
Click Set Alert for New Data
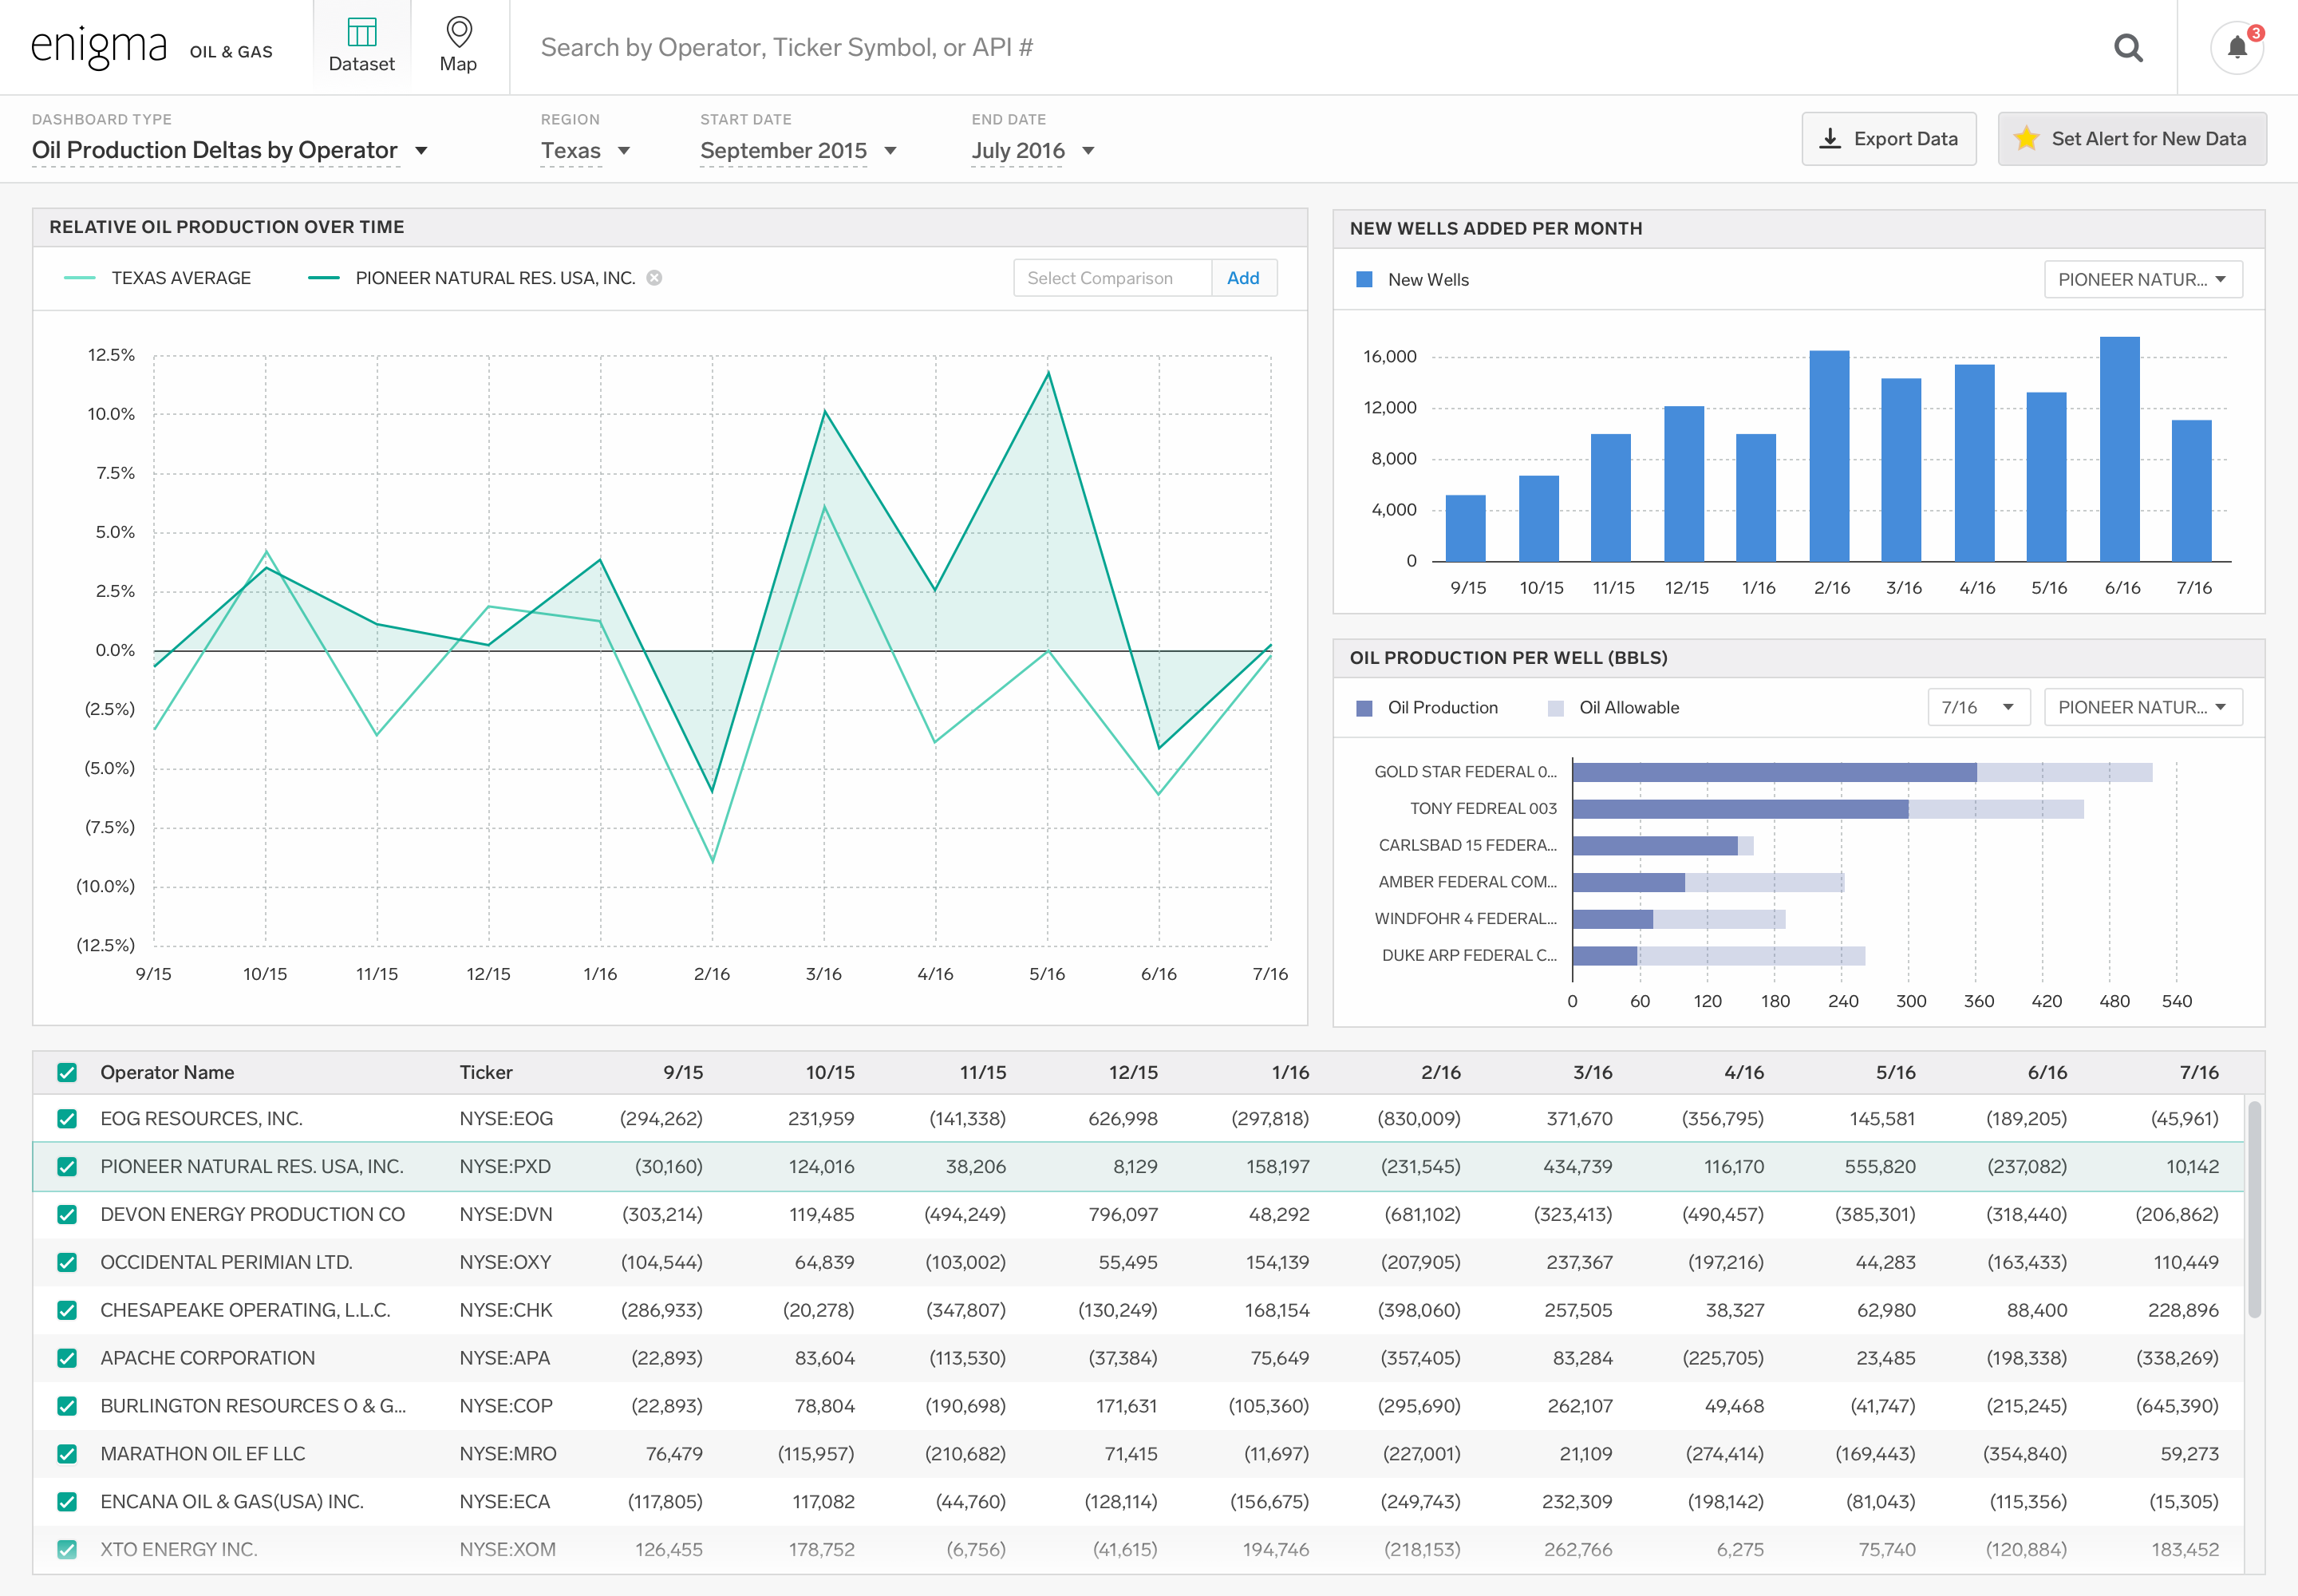(2131, 139)
